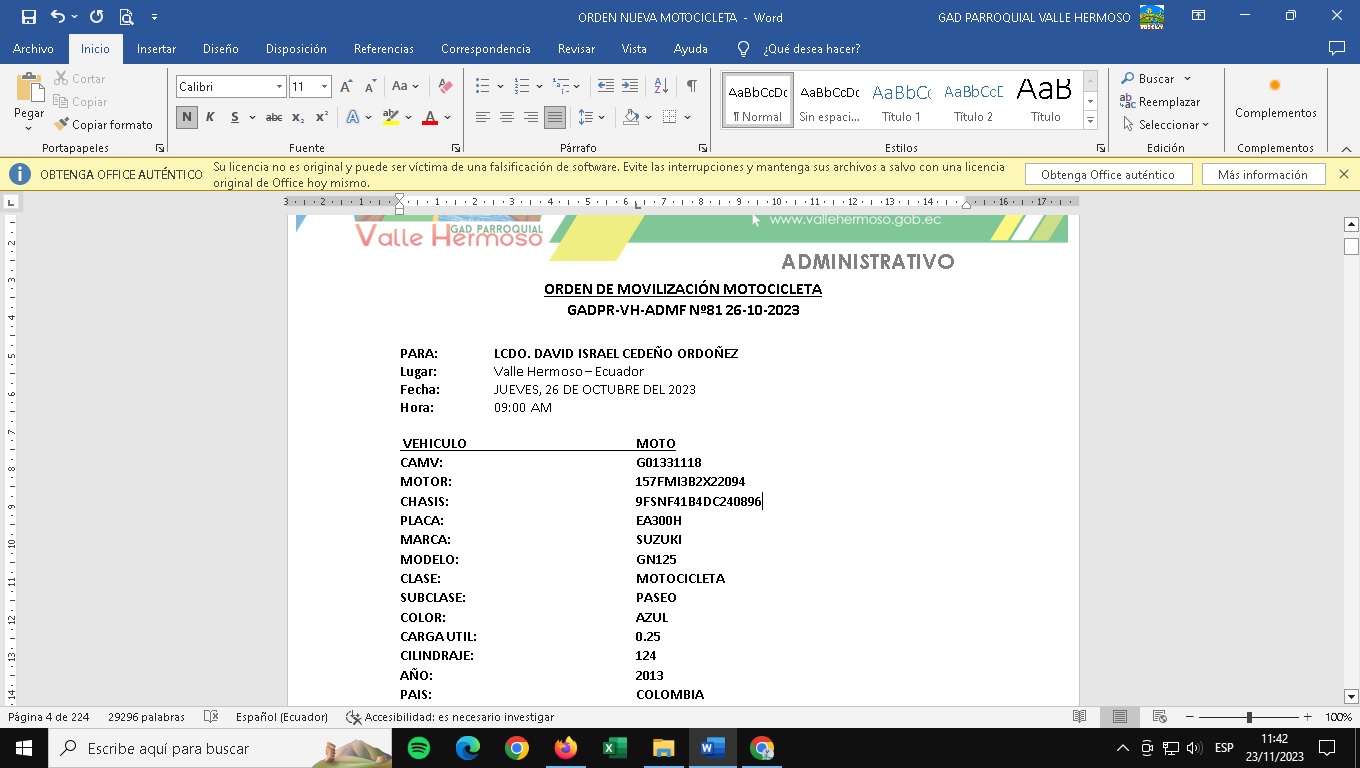
Task: Open the Diseño ribbon tab
Action: (220, 49)
